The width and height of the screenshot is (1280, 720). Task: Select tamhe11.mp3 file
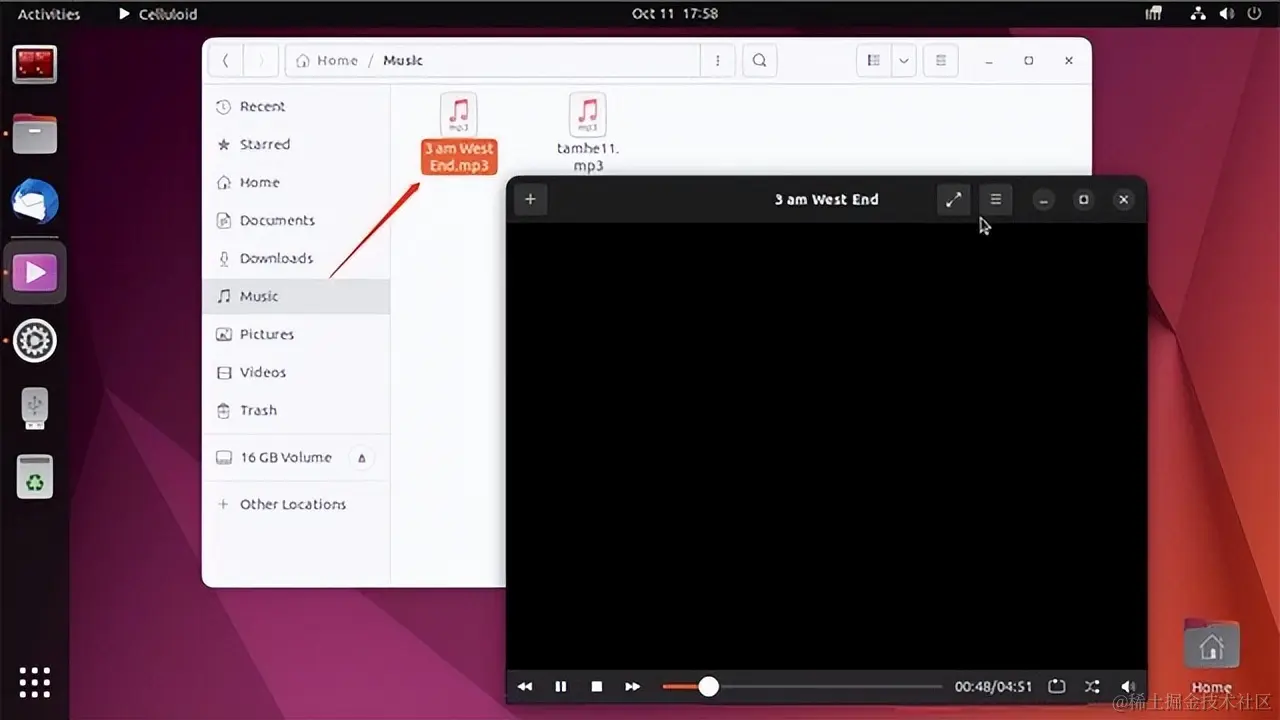(x=588, y=133)
